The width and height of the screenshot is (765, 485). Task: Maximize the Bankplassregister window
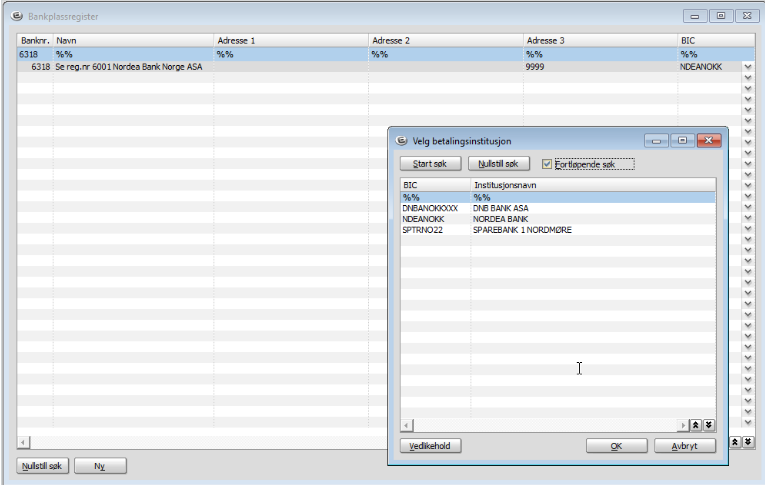tap(721, 16)
